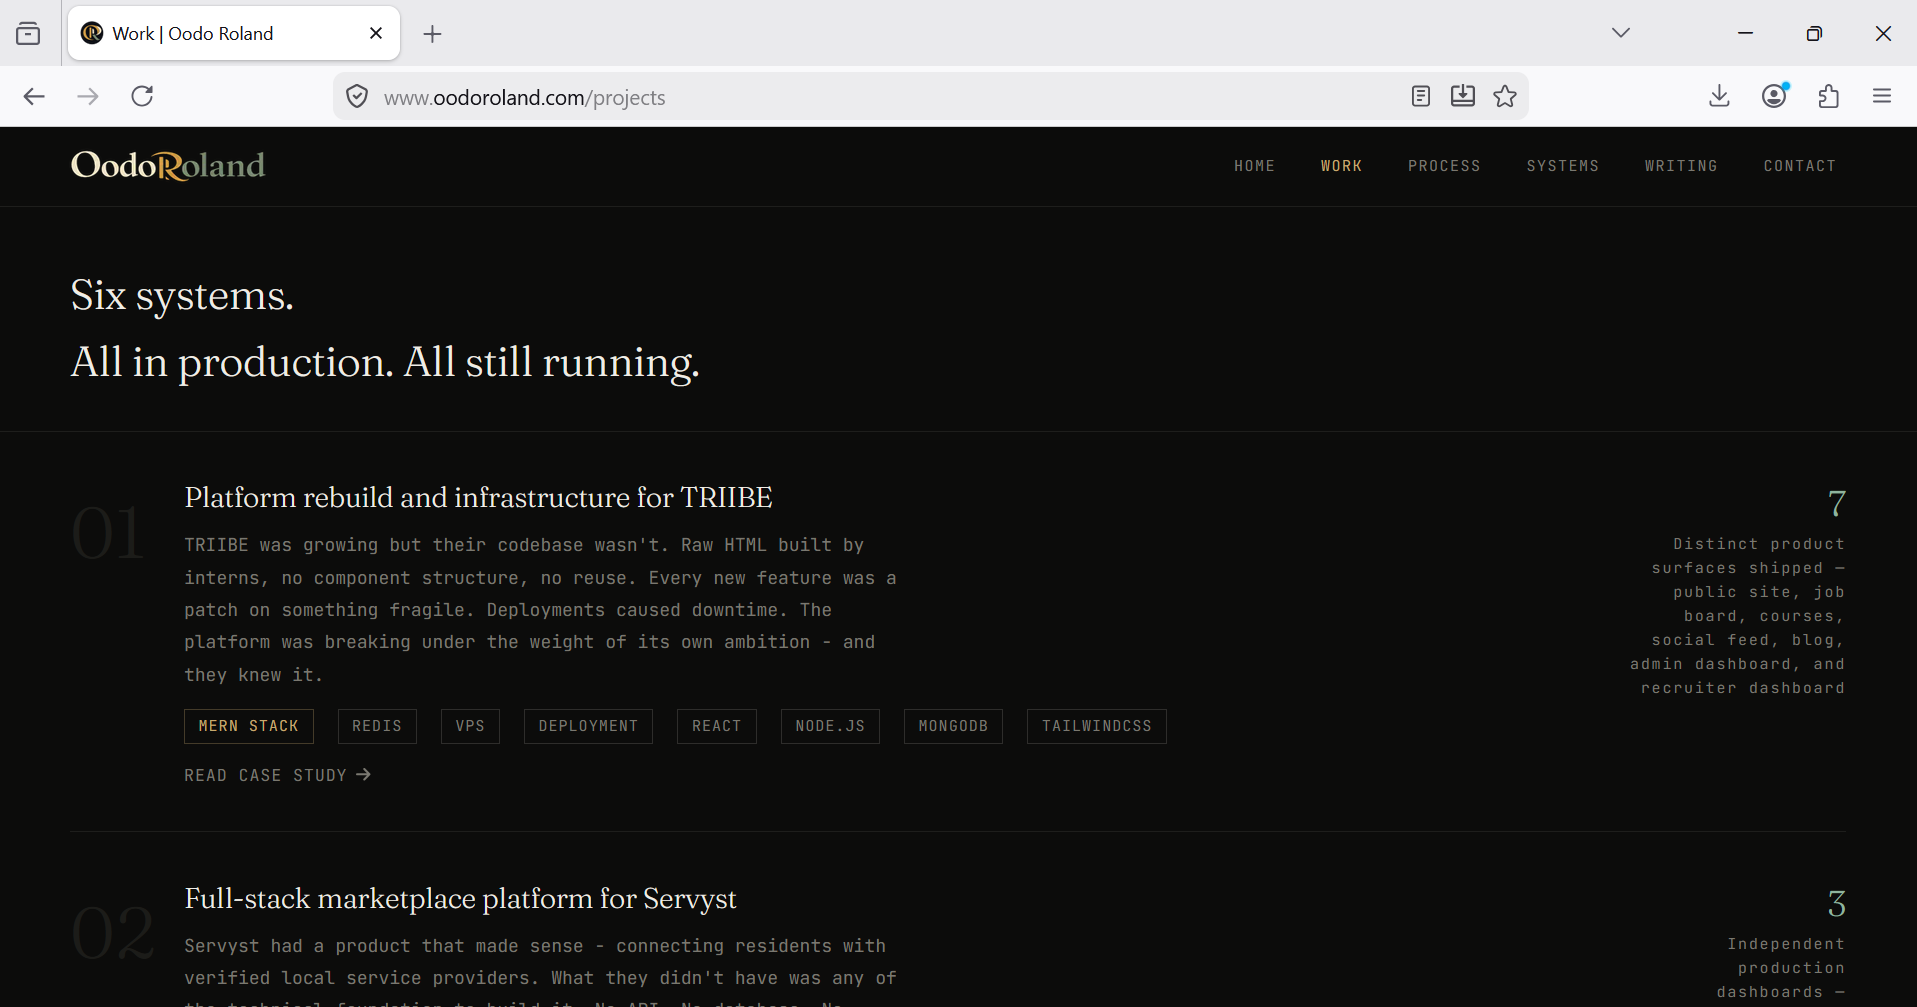Open the Servyst marketplace platform project title
The image size is (1917, 1007).
pyautogui.click(x=460, y=899)
